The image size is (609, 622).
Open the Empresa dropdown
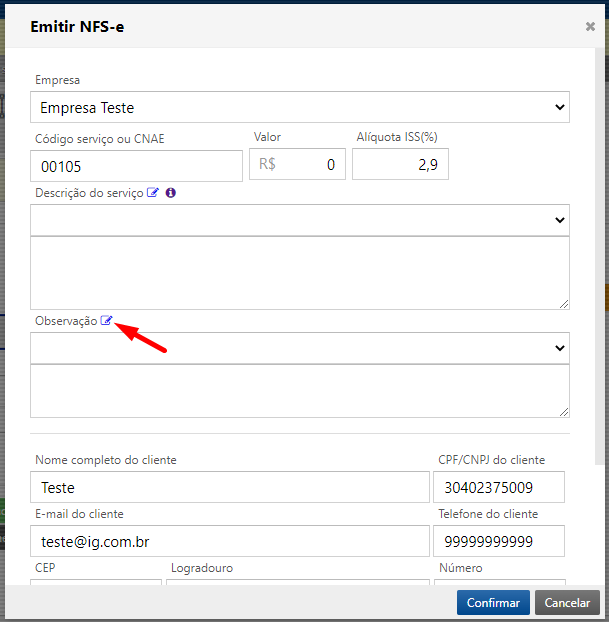[x=300, y=107]
